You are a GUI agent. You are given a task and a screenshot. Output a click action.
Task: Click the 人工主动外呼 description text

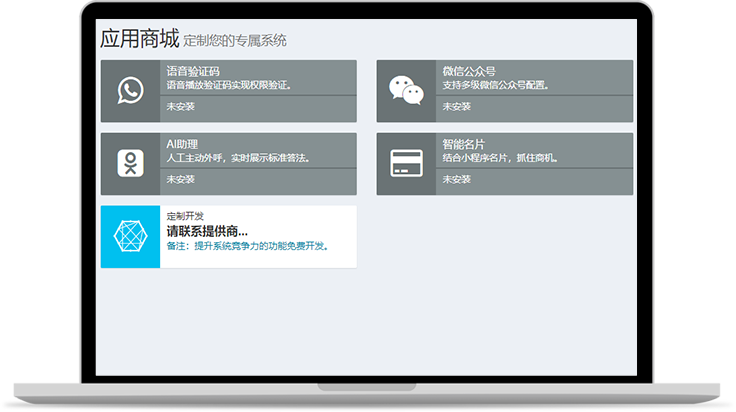tap(238, 158)
